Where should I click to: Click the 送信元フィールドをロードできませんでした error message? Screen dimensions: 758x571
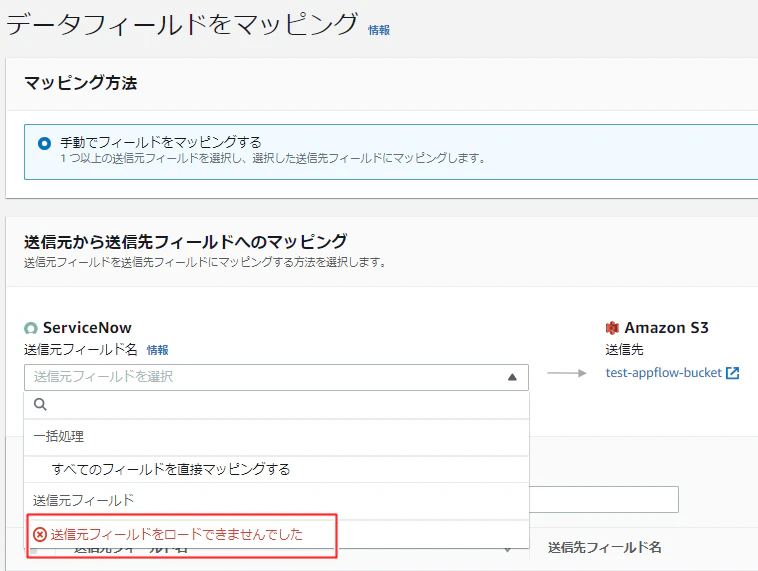[x=176, y=534]
